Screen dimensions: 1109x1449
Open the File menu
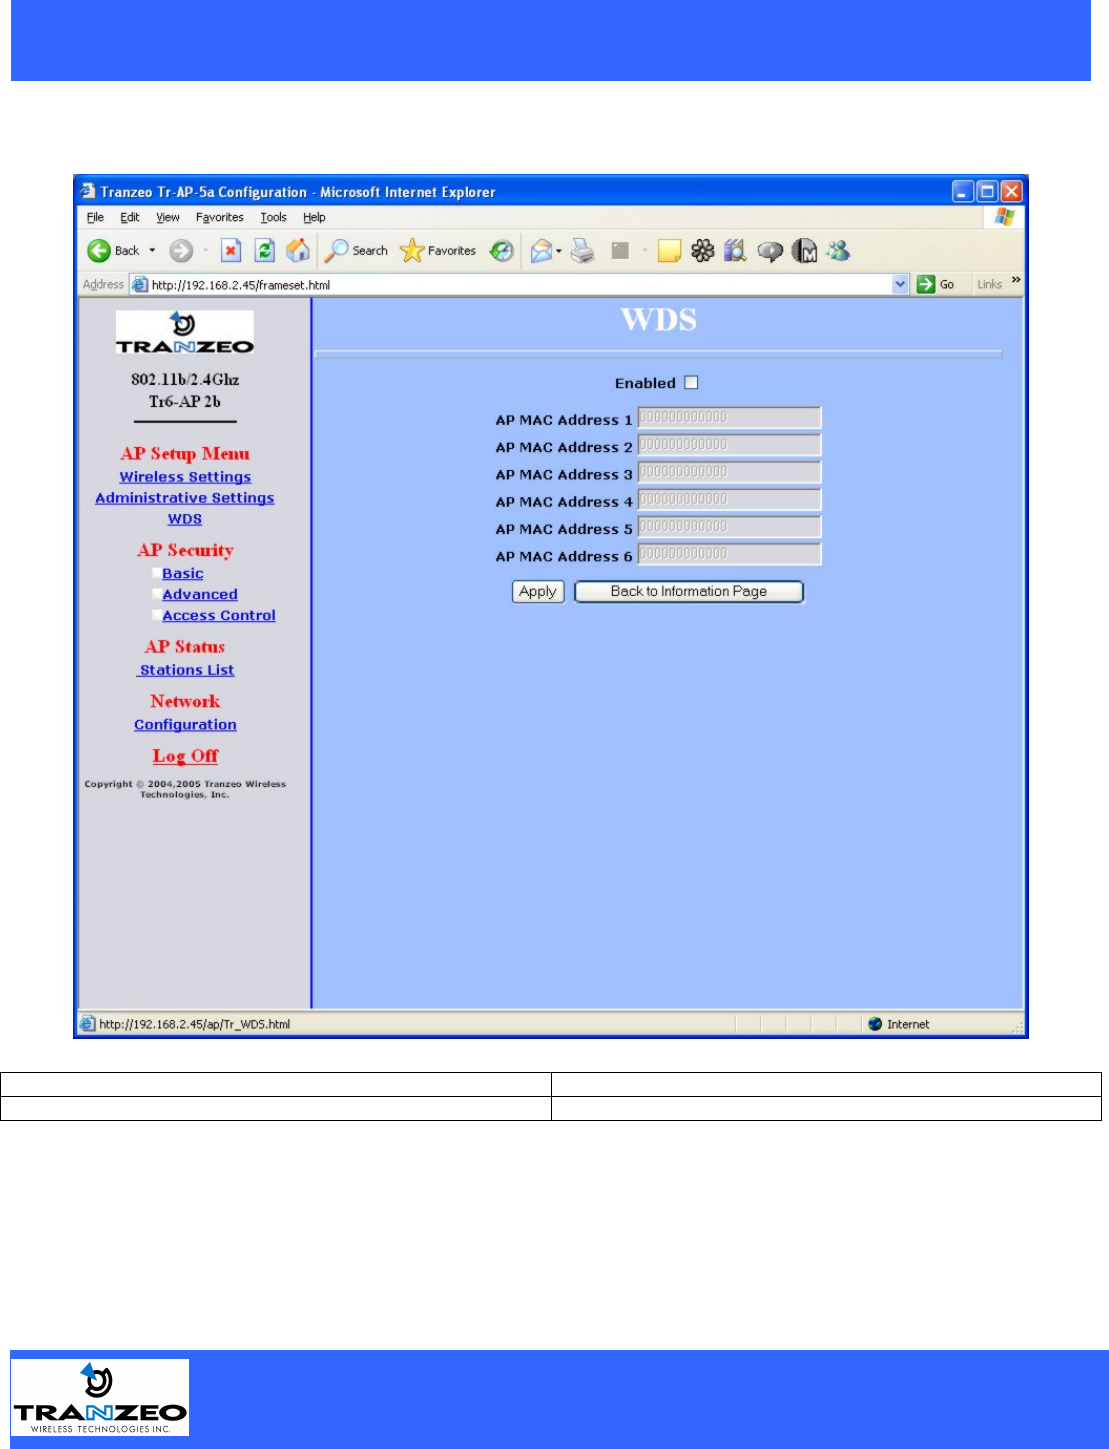tap(95, 217)
